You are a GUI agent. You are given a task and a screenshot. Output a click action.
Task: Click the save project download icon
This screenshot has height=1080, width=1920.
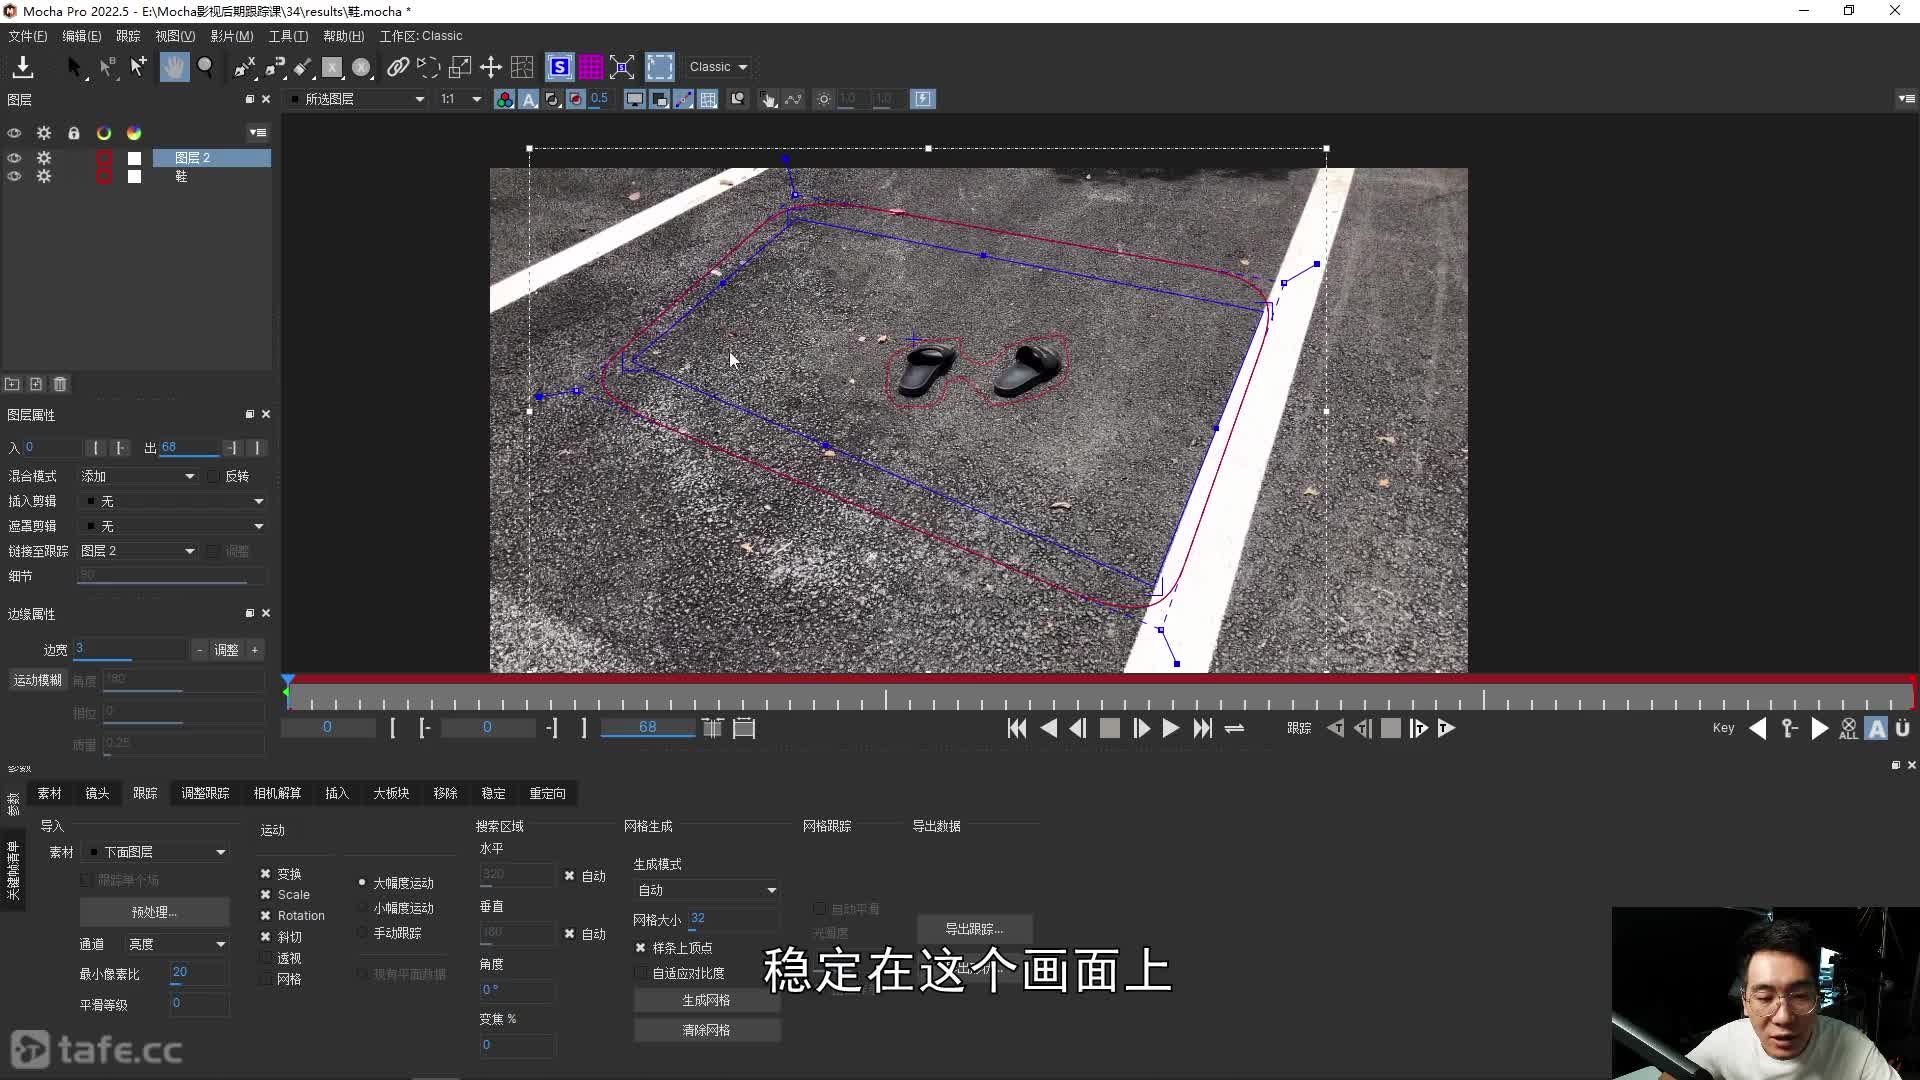[x=22, y=67]
